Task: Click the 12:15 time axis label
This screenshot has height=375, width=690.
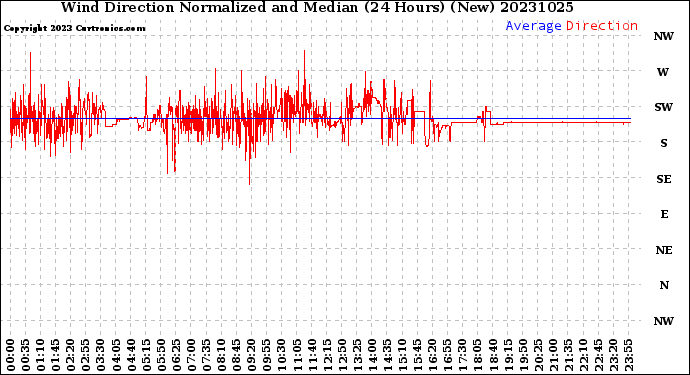Action: tap(327, 355)
